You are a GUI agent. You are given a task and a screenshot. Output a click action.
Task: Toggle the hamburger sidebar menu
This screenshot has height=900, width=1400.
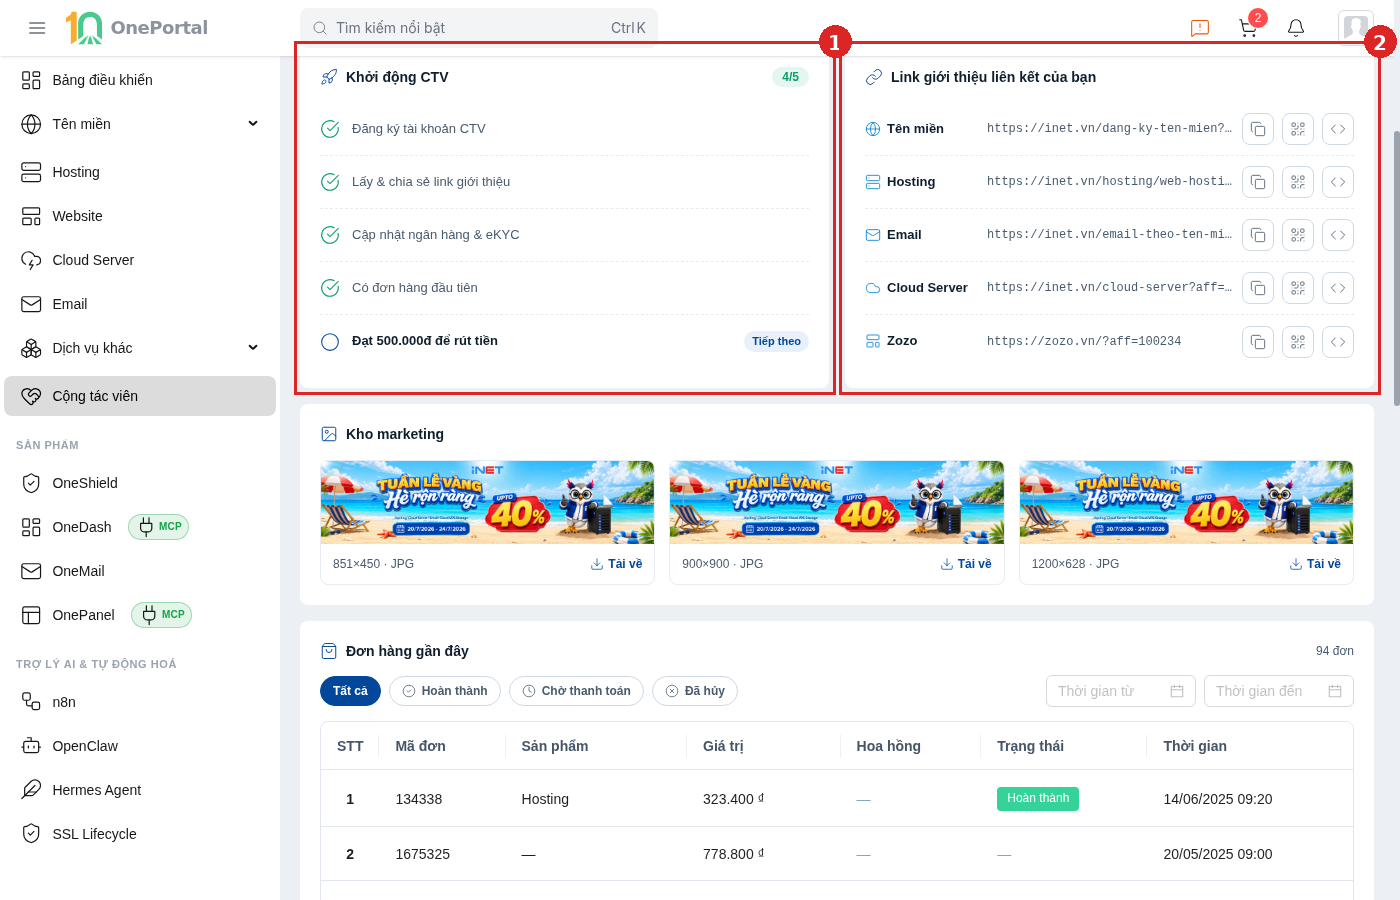(x=37, y=28)
